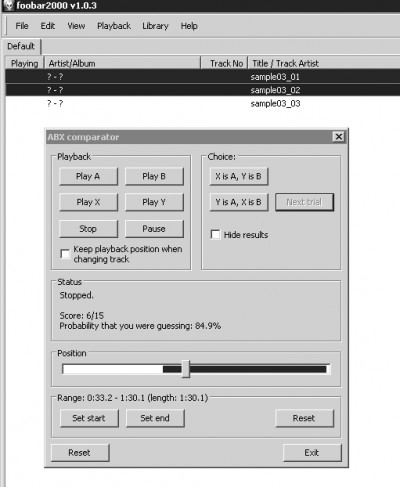Open the Library menu

(x=155, y=26)
